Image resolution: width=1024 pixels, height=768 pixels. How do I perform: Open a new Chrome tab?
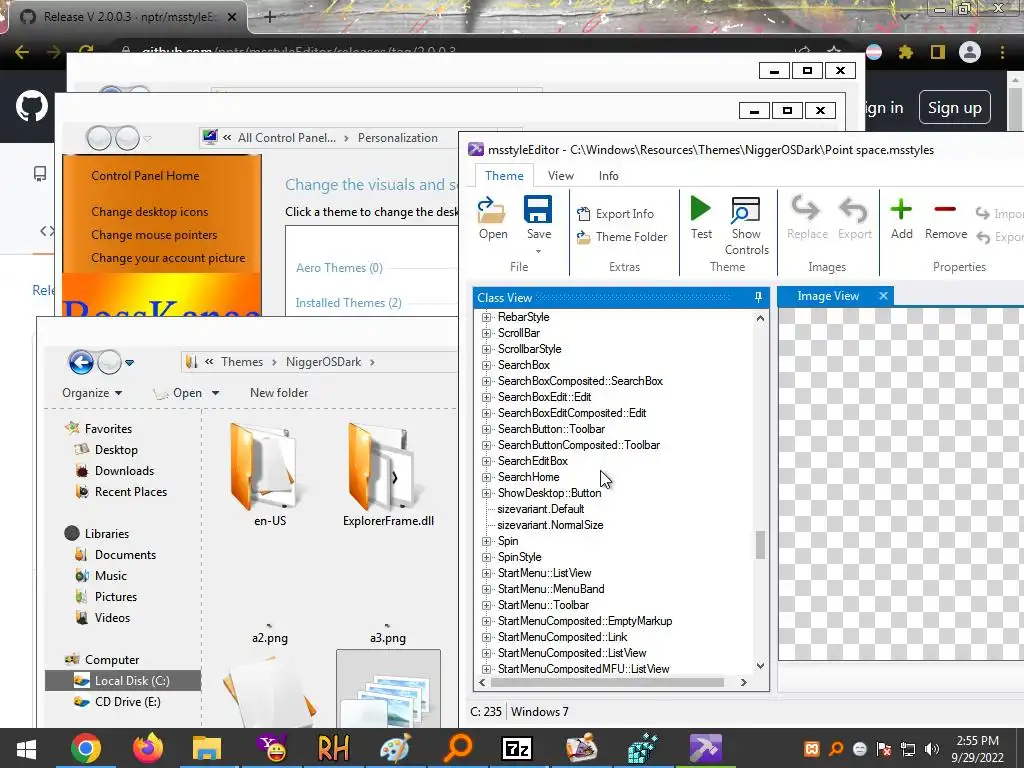point(270,17)
